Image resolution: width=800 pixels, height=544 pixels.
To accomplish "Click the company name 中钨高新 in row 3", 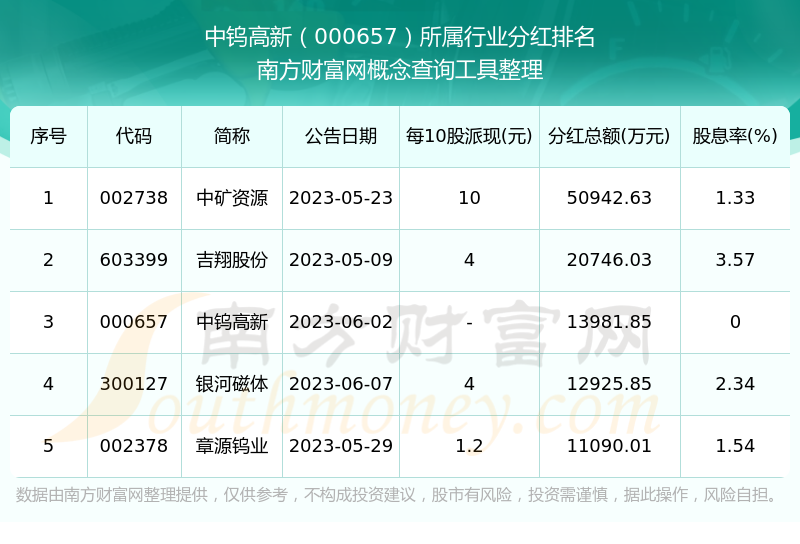I will click(x=232, y=322).
